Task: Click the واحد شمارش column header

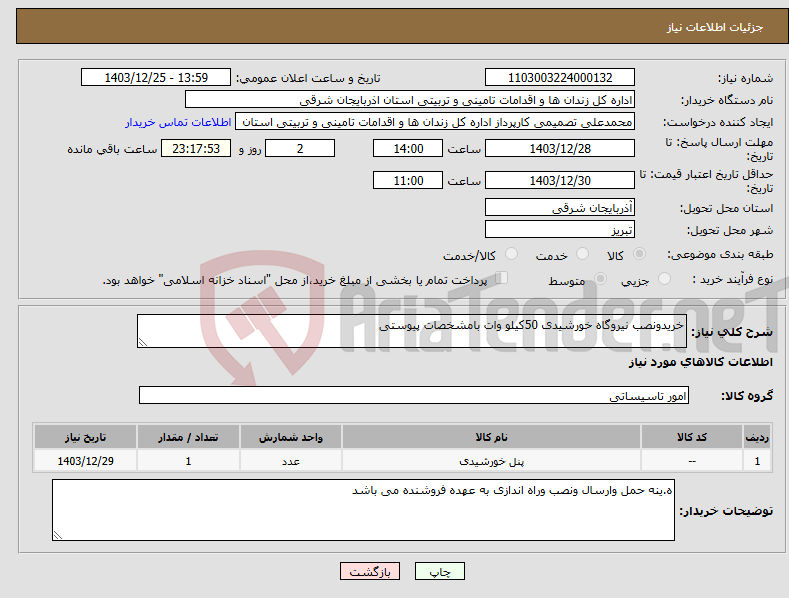Action: click(x=291, y=437)
